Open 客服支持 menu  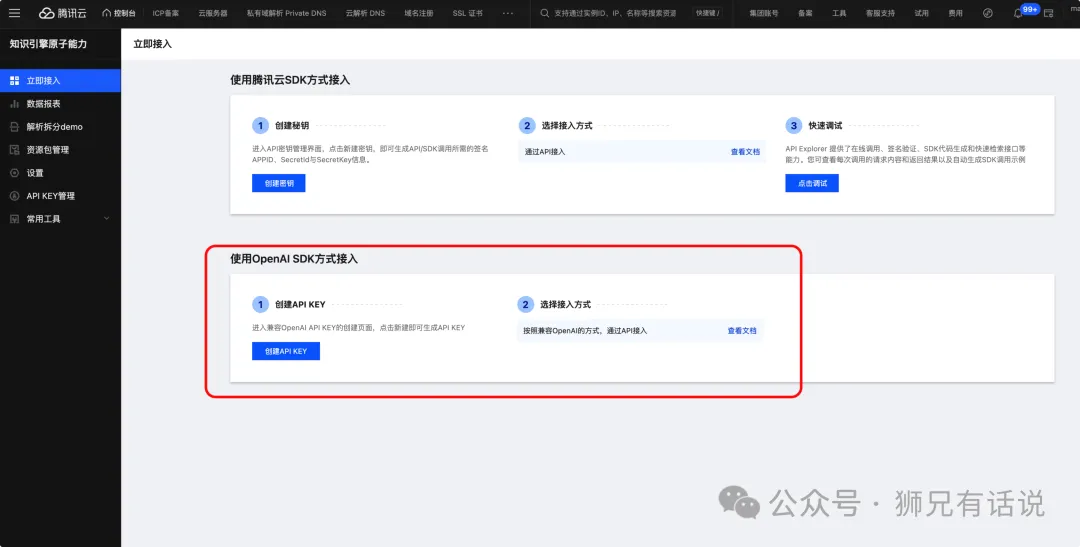(880, 13)
